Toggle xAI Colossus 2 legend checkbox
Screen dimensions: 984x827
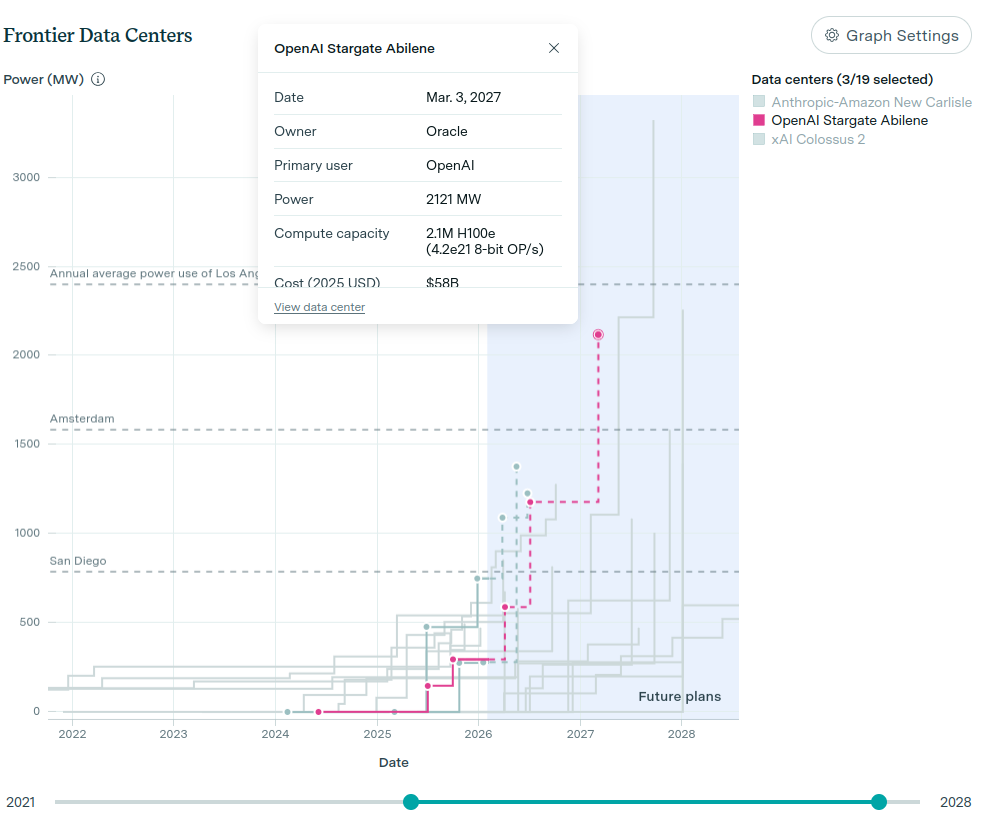click(759, 139)
